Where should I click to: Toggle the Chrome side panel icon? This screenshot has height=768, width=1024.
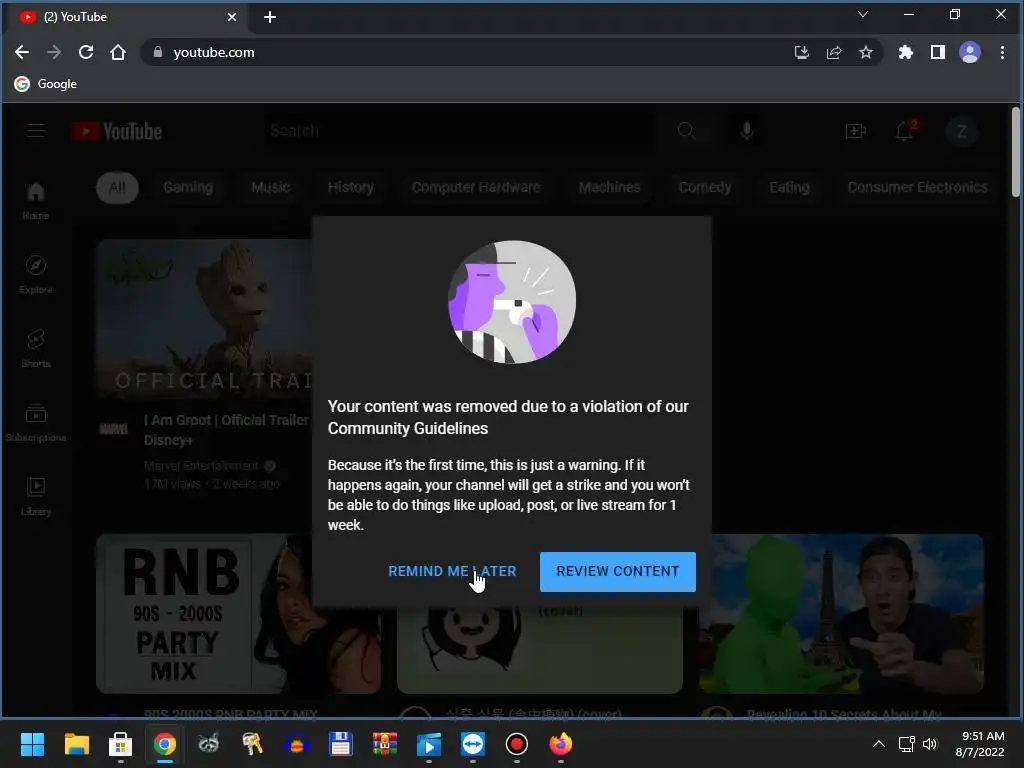coord(938,52)
